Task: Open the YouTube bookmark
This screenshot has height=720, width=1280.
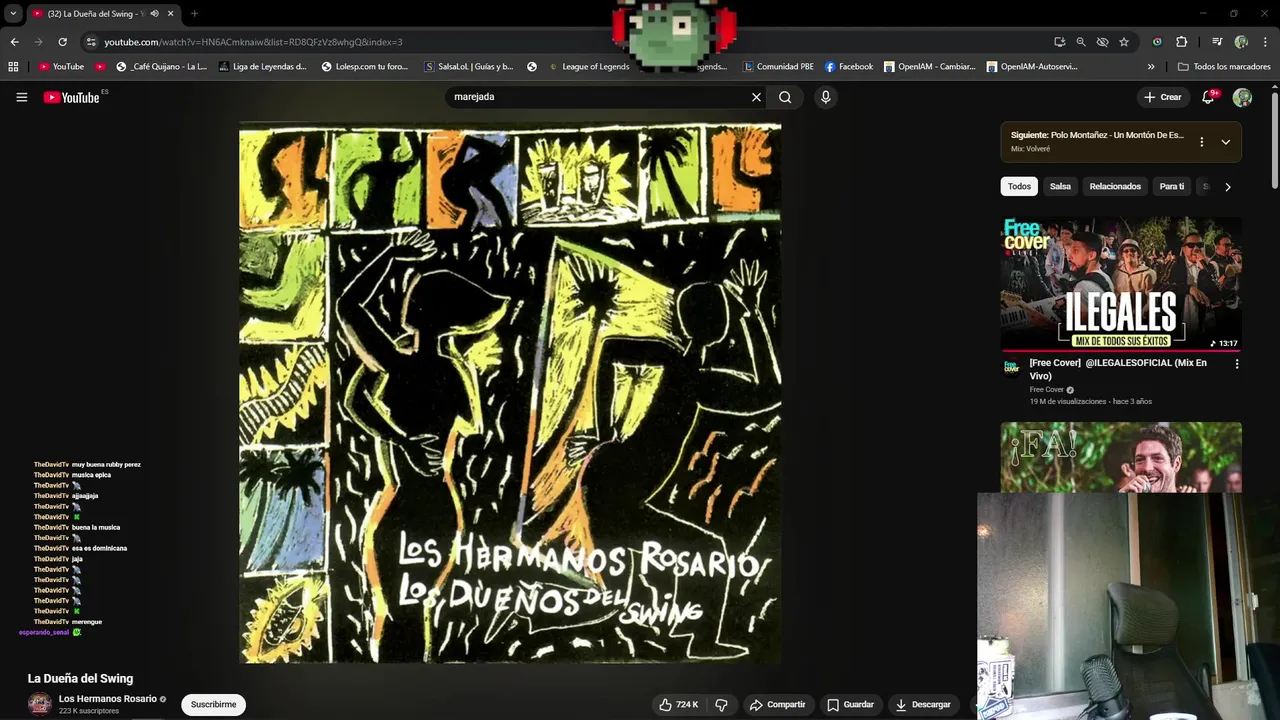Action: coord(61,67)
